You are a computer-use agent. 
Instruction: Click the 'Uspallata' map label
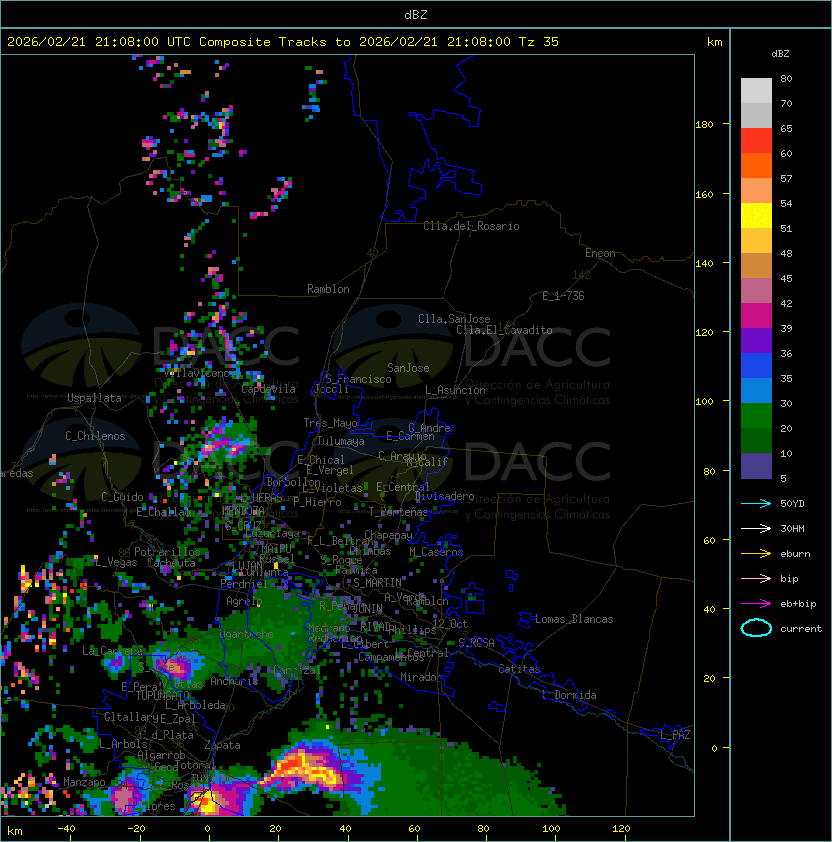pos(95,398)
